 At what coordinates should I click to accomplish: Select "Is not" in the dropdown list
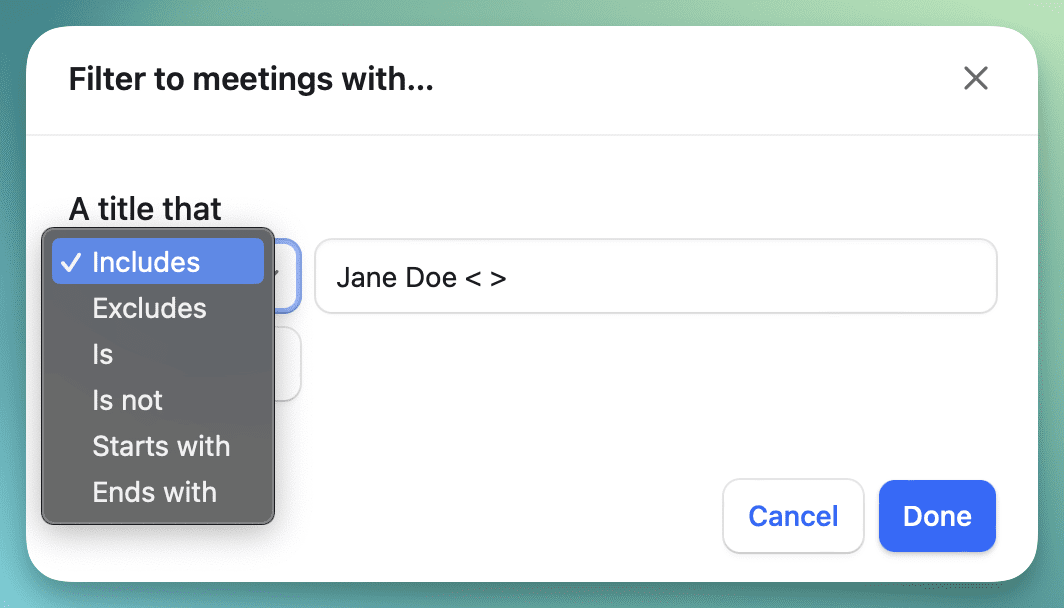127,400
